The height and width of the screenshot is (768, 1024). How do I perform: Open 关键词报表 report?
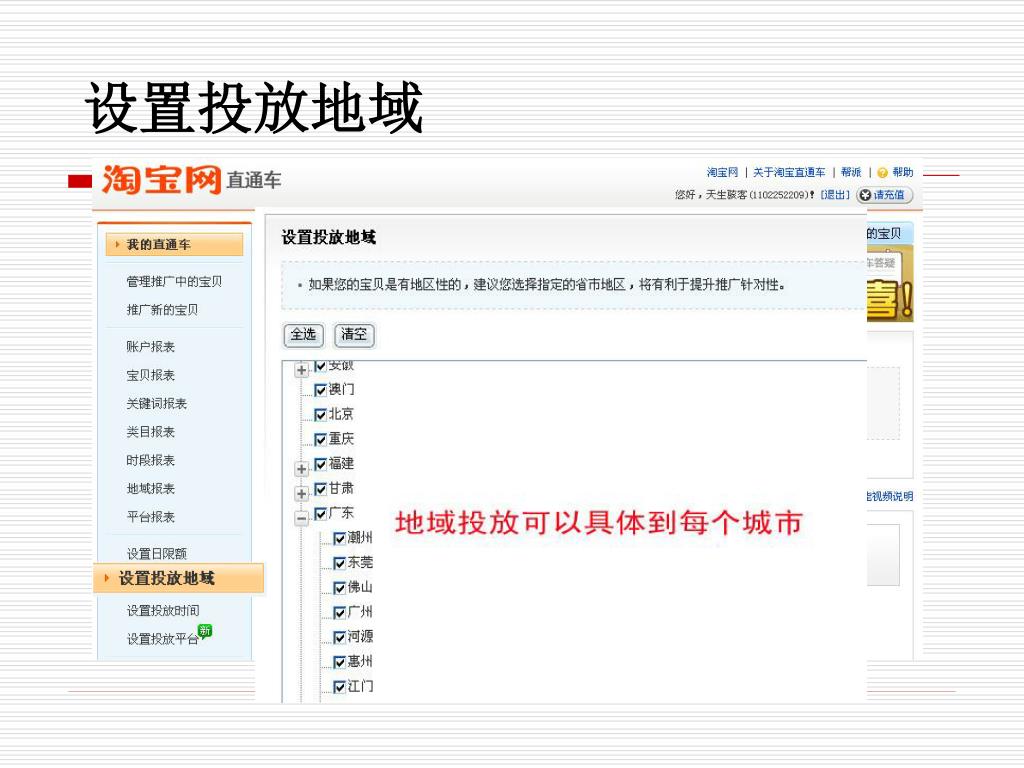click(156, 404)
